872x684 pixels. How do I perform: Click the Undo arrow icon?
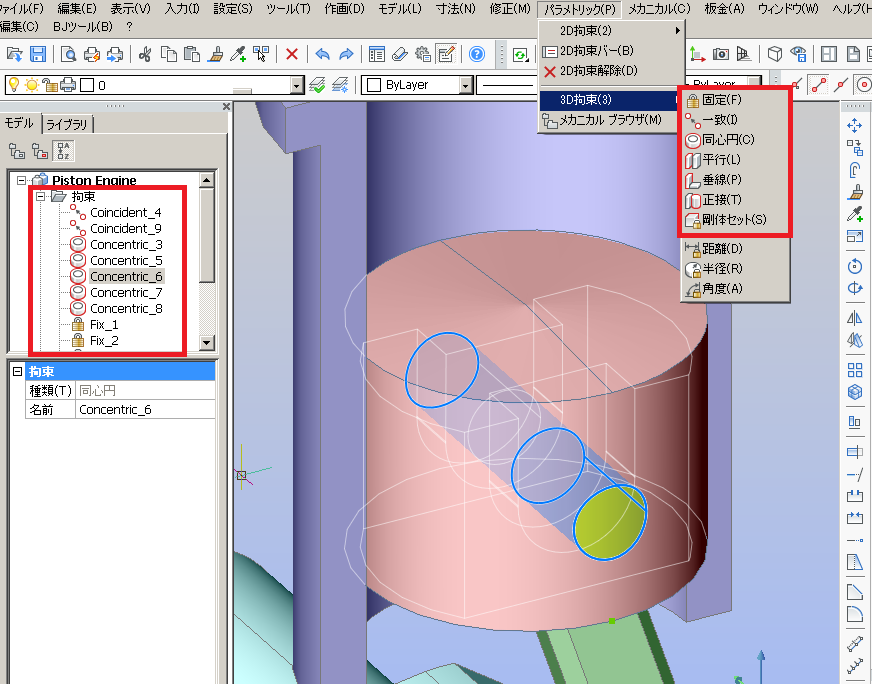coord(322,54)
